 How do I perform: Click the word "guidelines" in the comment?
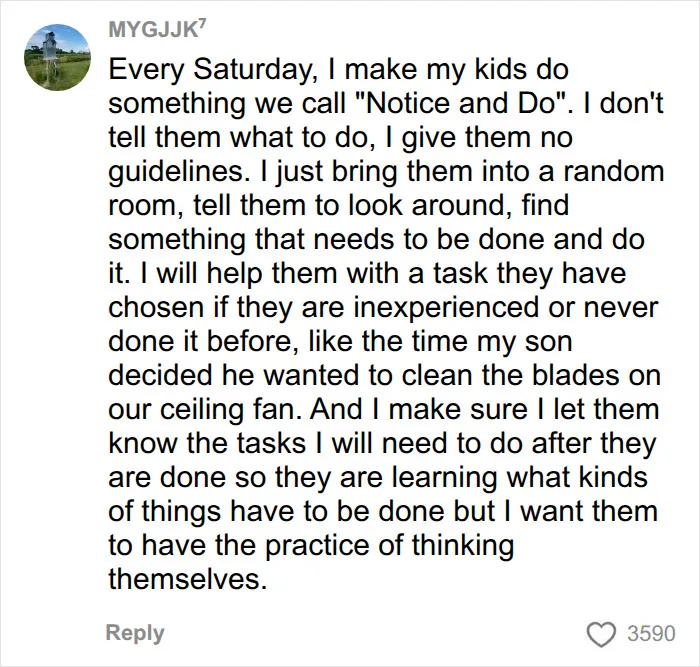176,172
